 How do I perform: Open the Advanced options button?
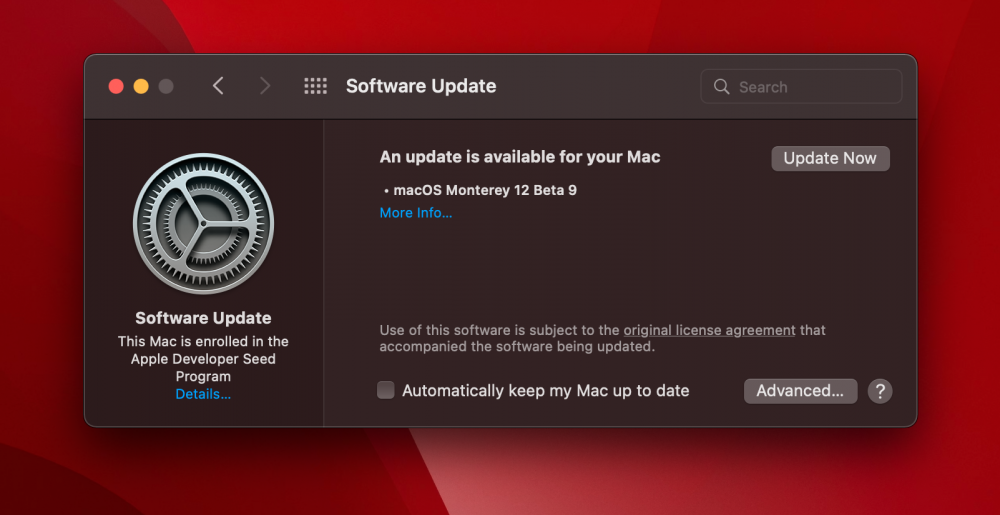pos(800,391)
